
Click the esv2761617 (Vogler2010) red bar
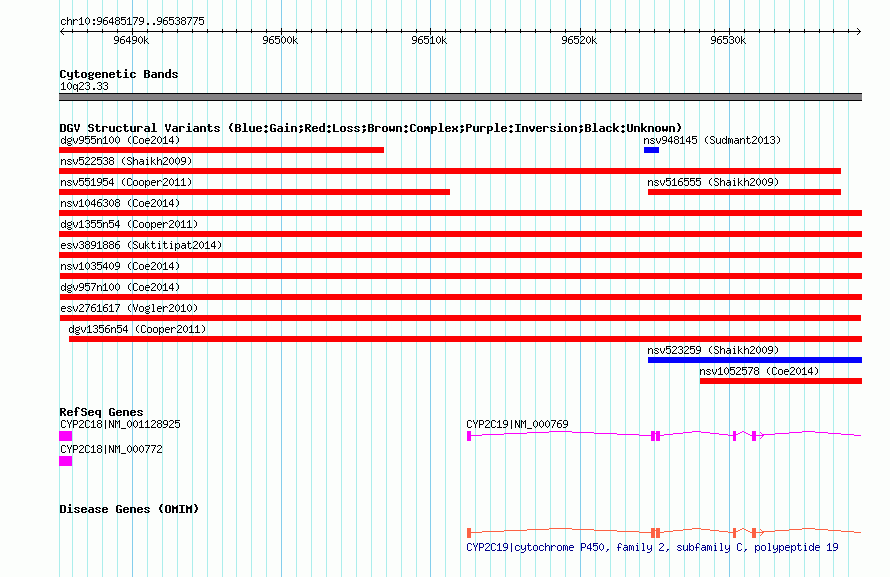pos(460,318)
